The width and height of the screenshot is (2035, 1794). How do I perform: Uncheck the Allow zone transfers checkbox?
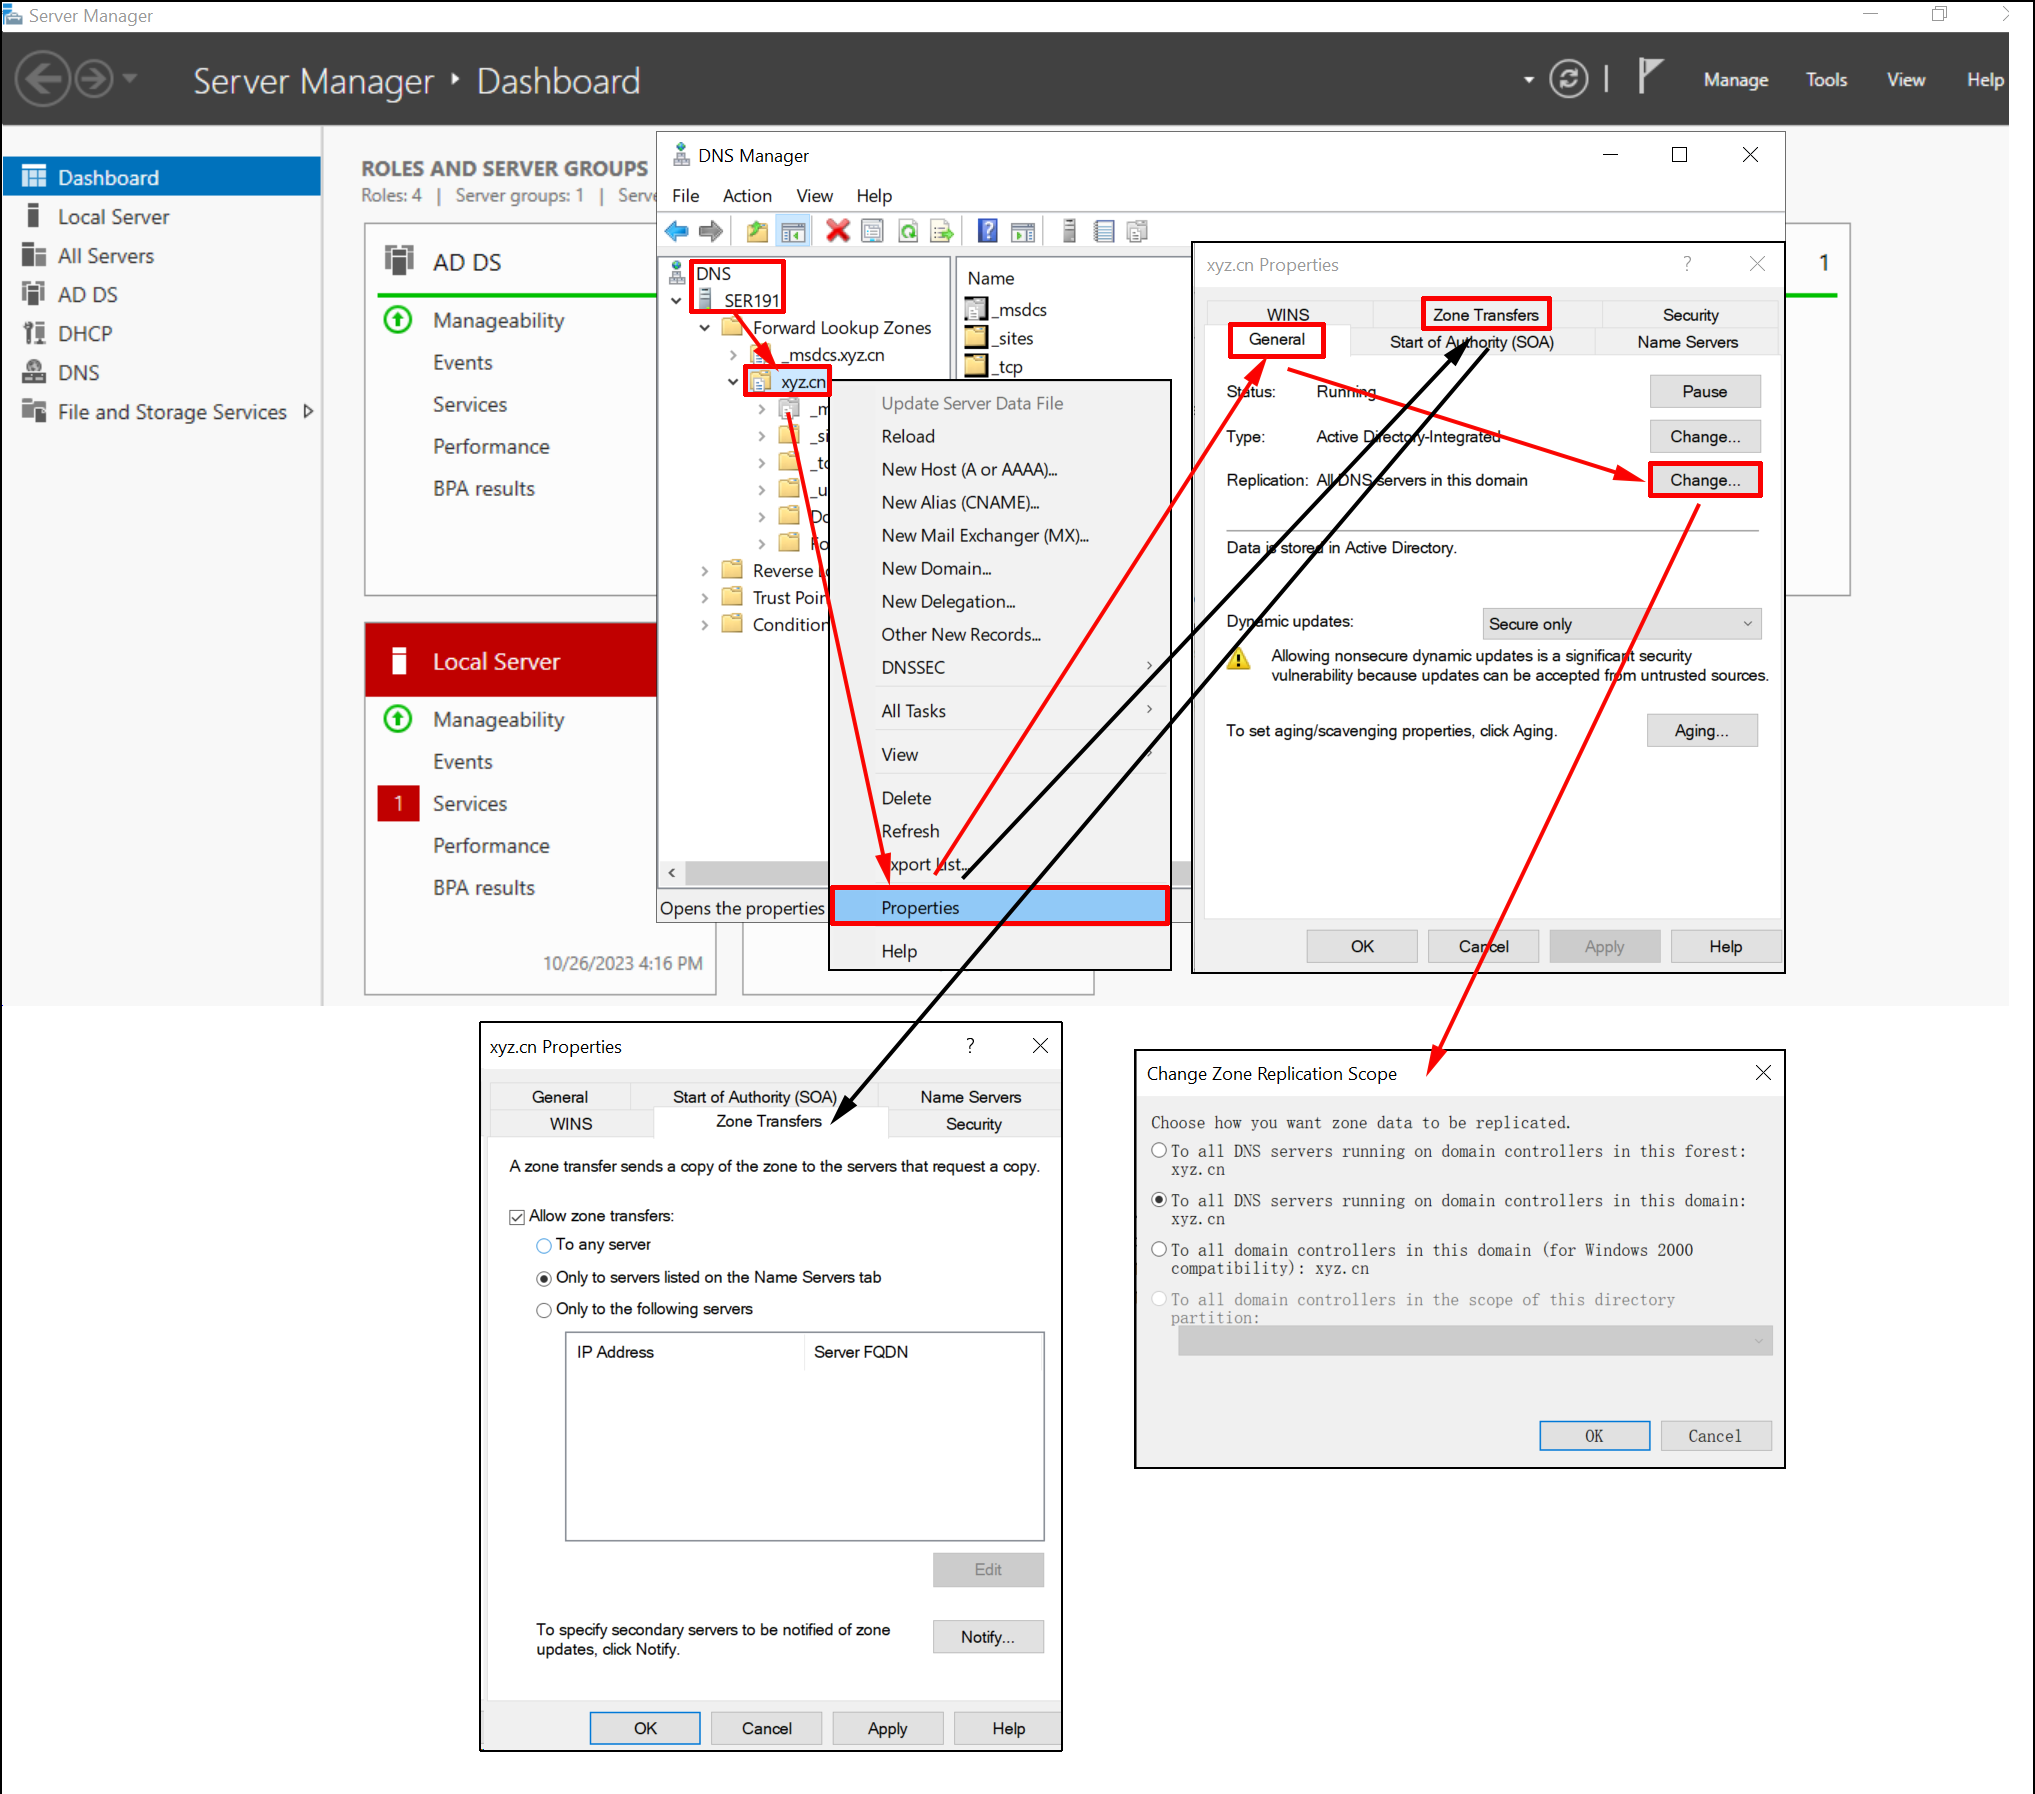click(x=517, y=1215)
